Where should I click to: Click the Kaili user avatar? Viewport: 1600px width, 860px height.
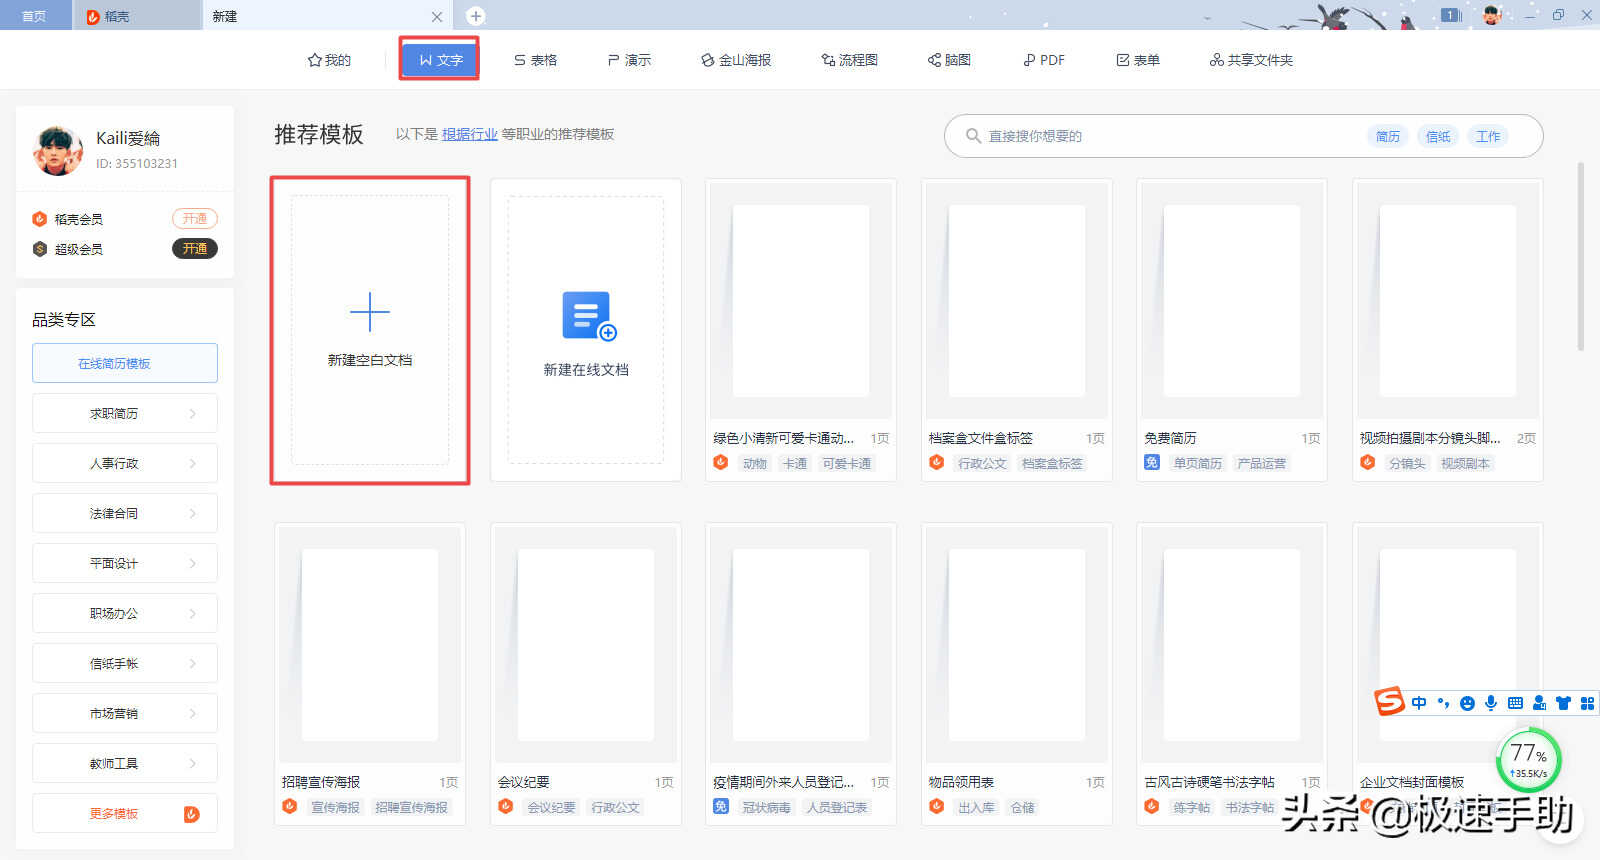click(58, 151)
